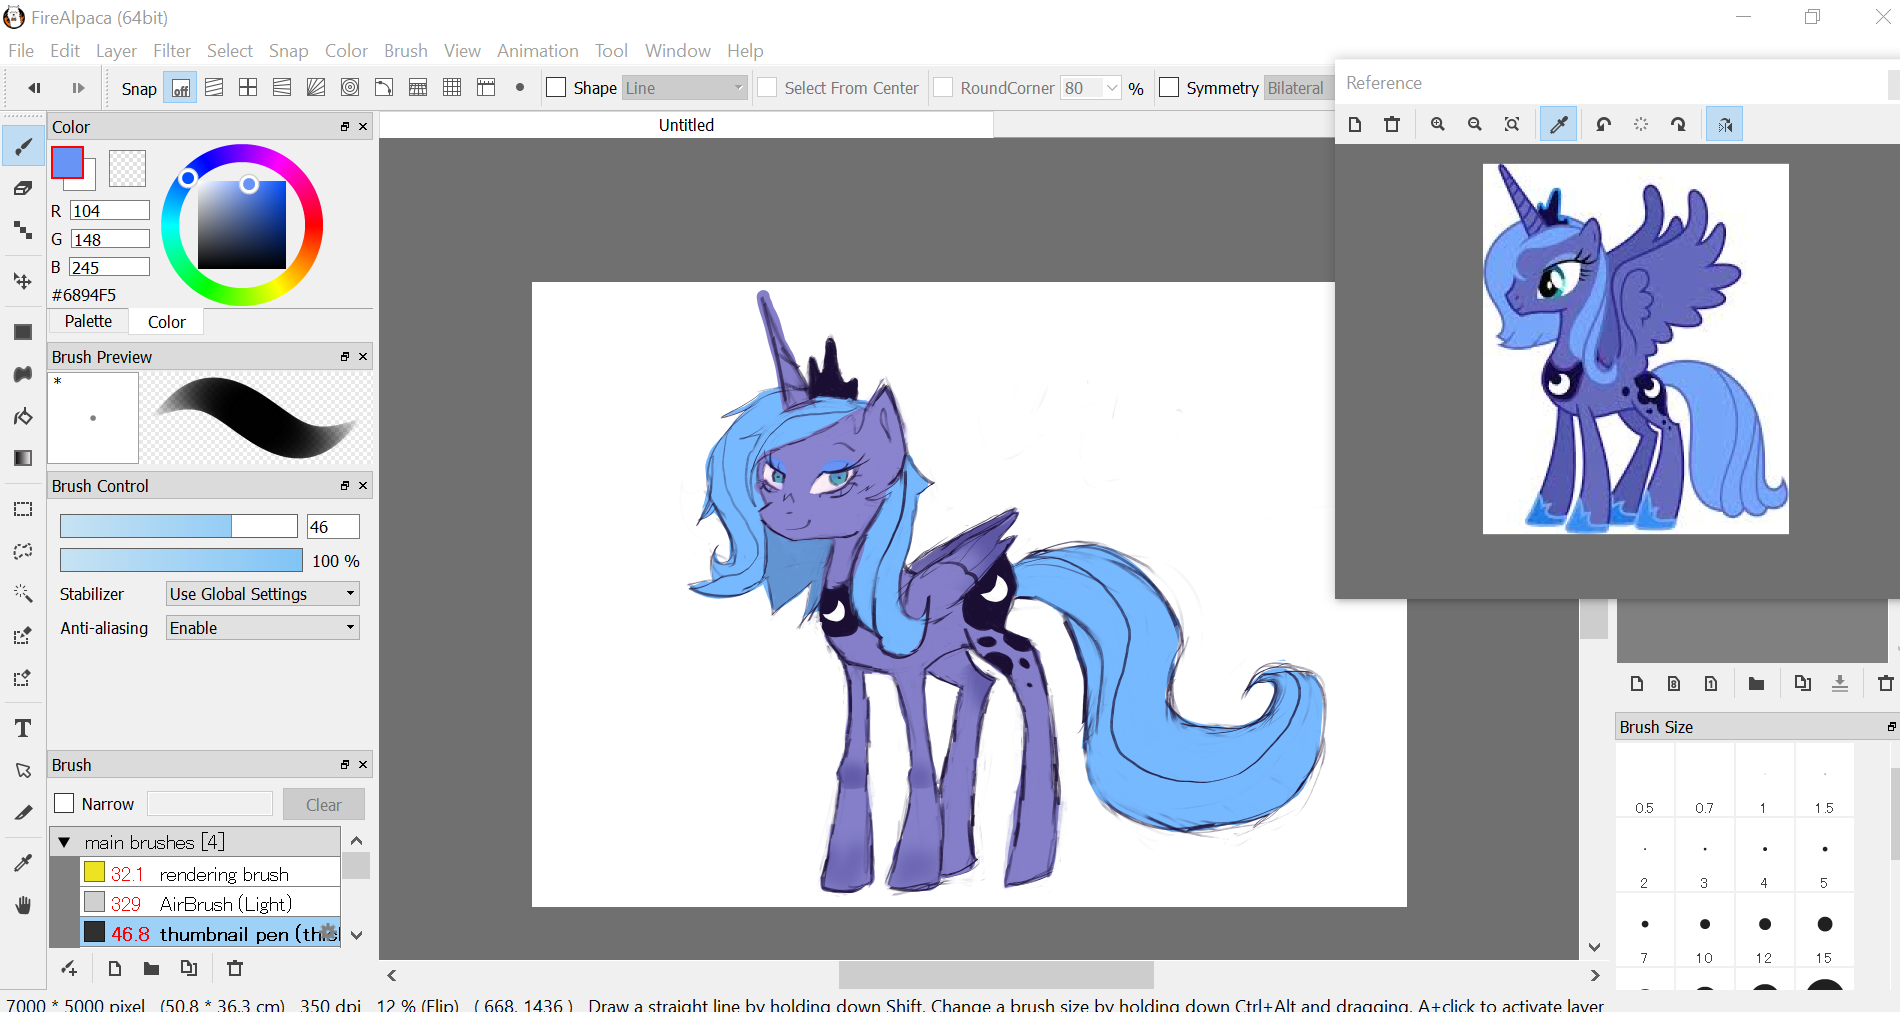Select the Move tool
1900x1012 pixels.
(x=23, y=281)
